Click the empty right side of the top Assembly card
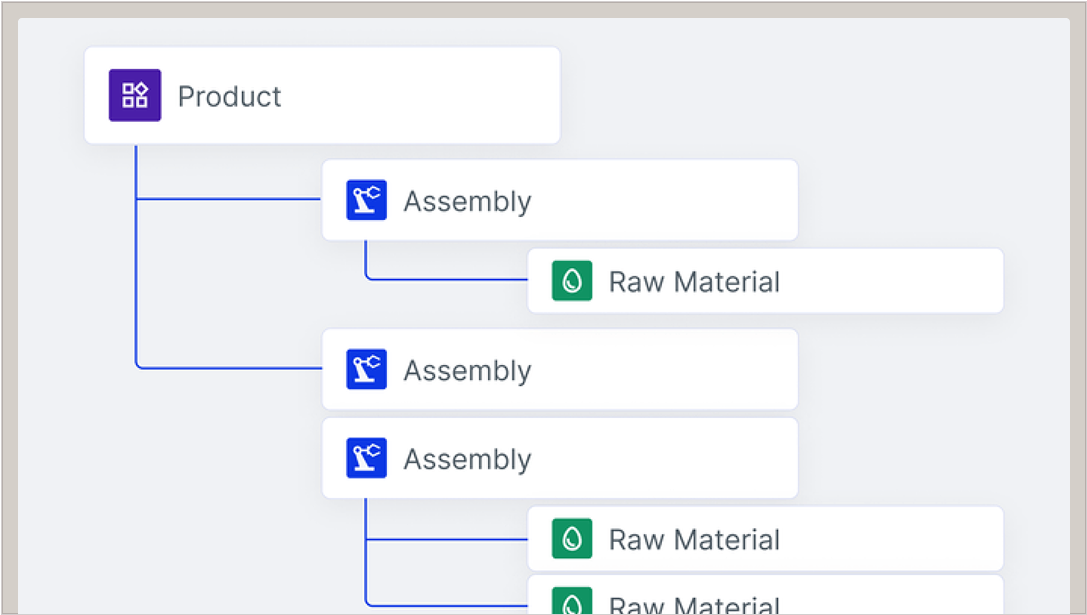The width and height of the screenshot is (1087, 615). click(680, 200)
